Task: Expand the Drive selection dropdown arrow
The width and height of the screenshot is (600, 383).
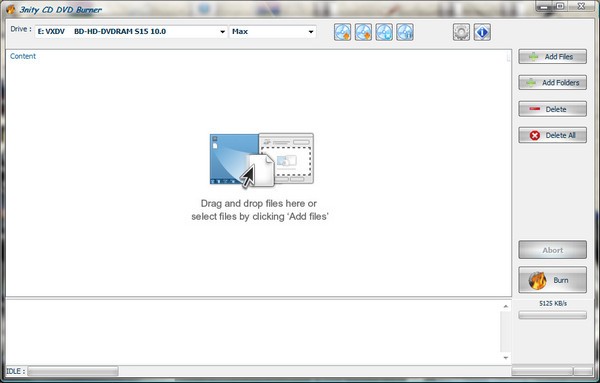Action: coord(222,32)
